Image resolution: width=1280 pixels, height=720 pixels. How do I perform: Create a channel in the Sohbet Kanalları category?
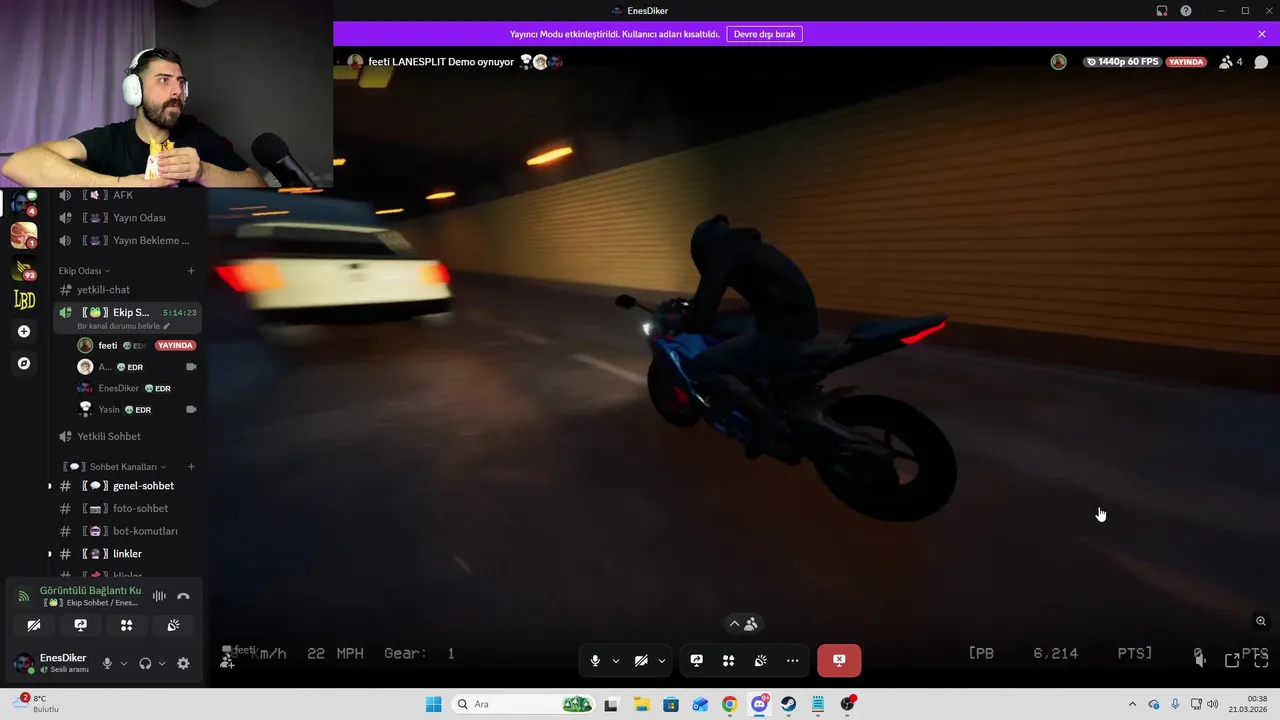point(191,467)
